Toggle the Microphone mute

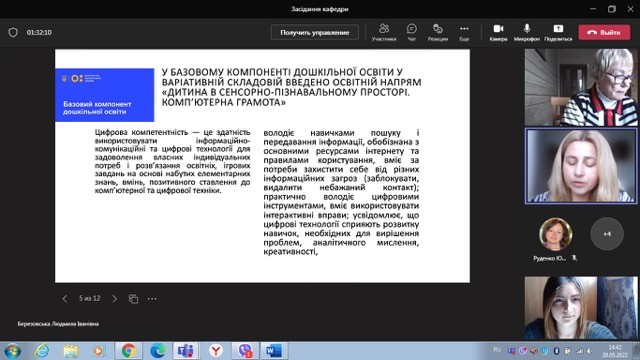(x=527, y=32)
